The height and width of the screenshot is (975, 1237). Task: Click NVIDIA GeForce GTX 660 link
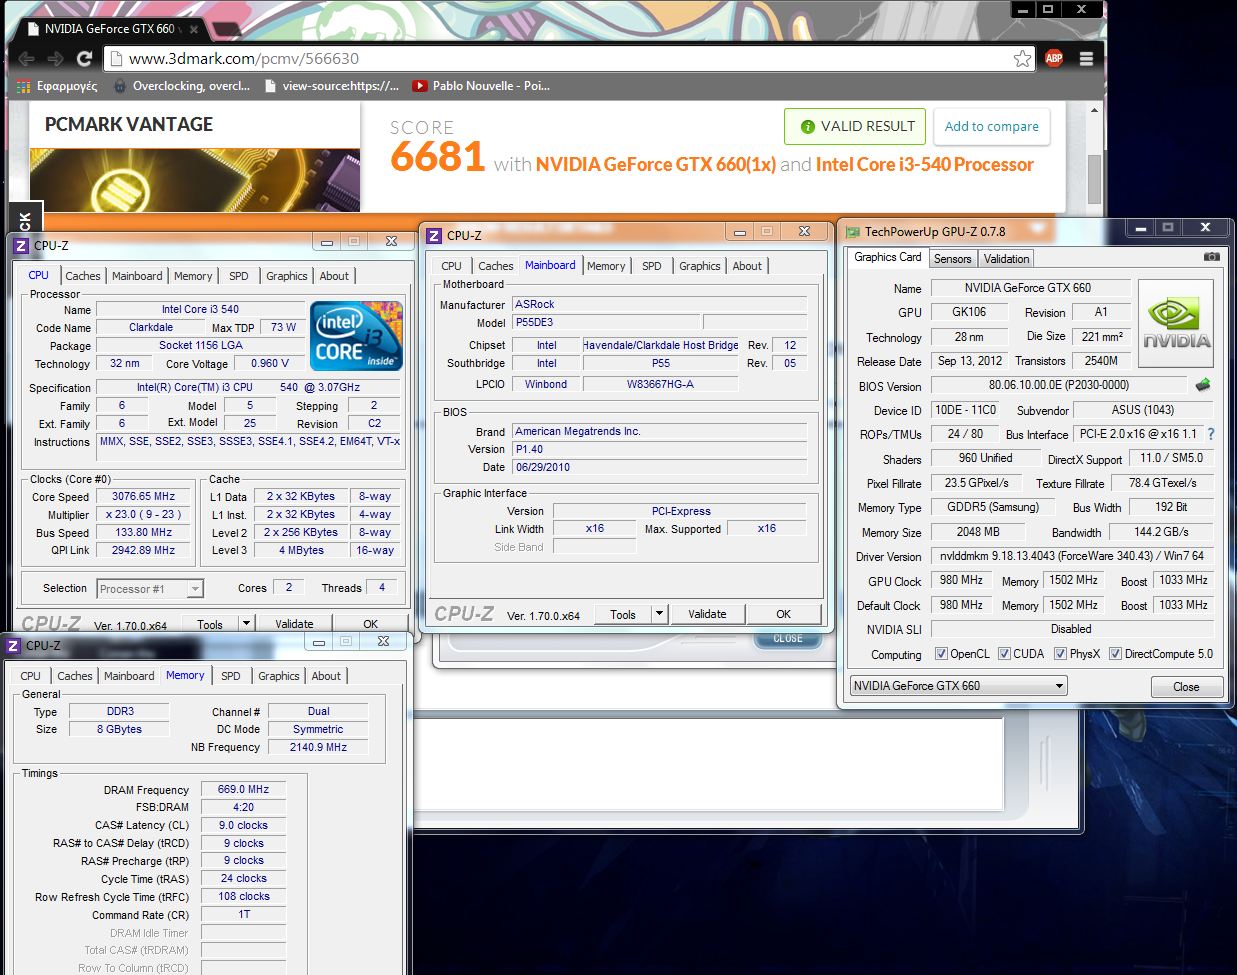coord(656,164)
